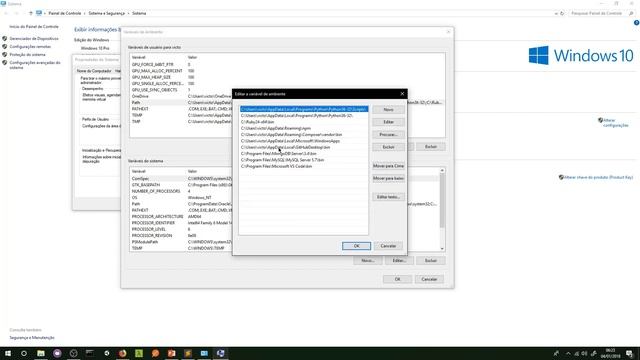This screenshot has width=640, height=360.
Task: Cancel the edit variable dialog
Action: click(x=388, y=246)
